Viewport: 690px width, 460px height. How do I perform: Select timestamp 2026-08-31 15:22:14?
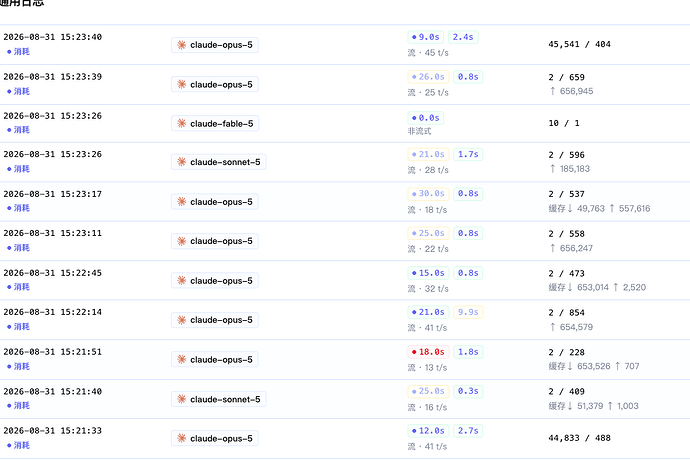click(x=53, y=312)
